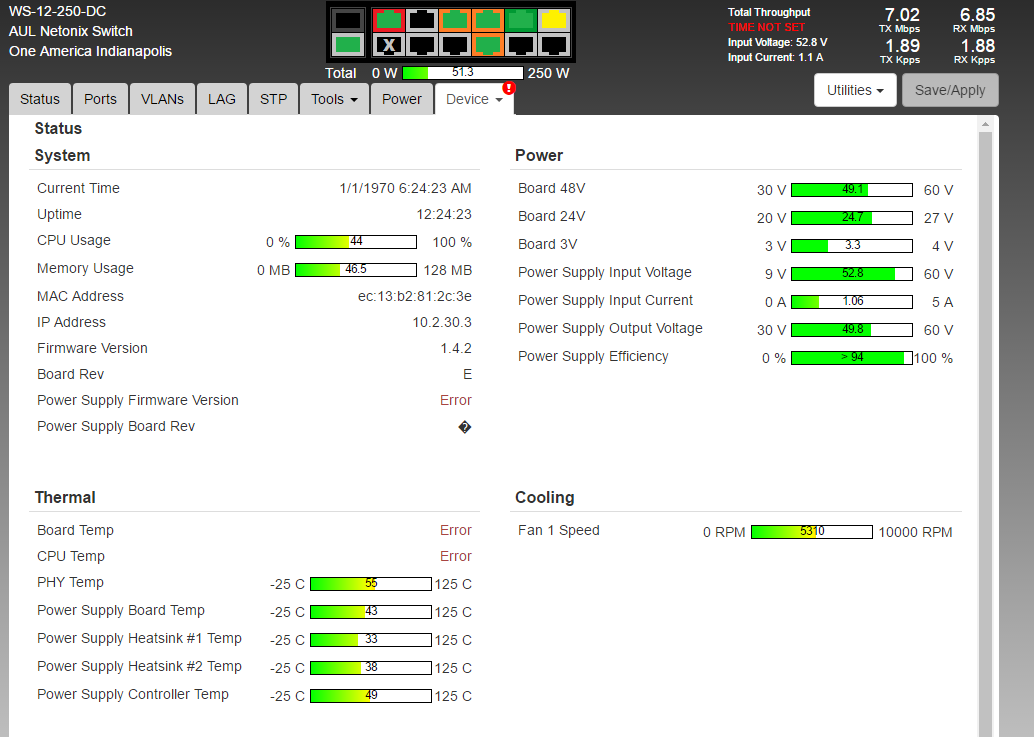
Task: Go to the STP tab
Action: coord(273,99)
